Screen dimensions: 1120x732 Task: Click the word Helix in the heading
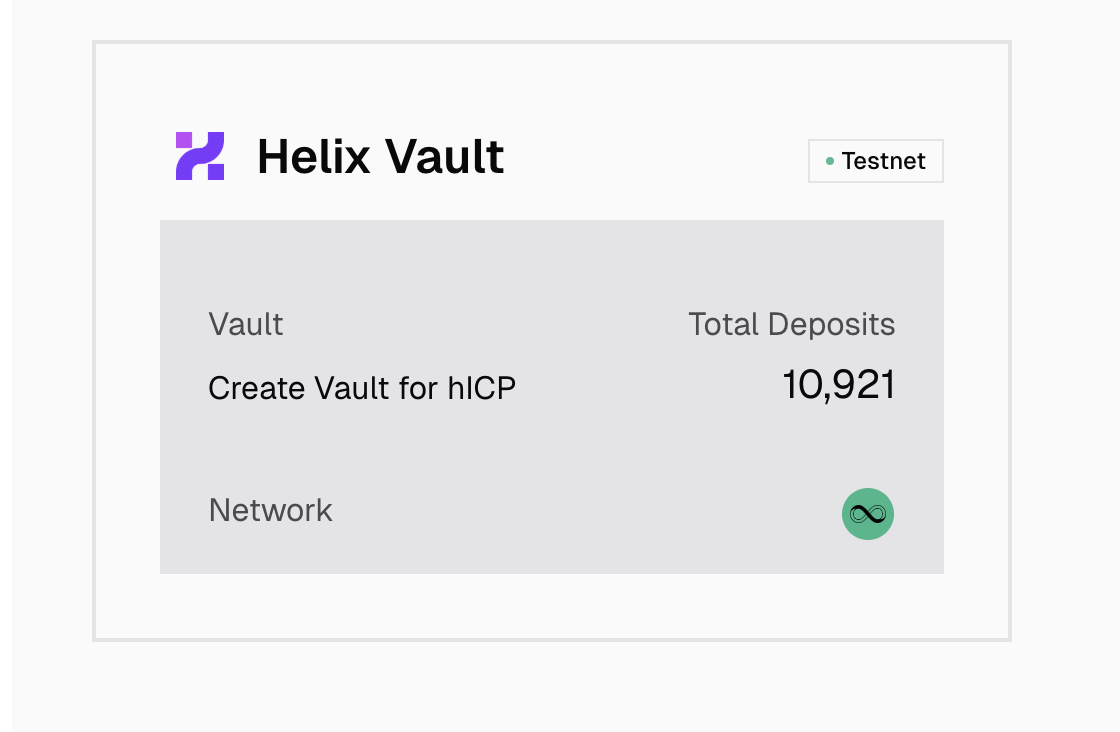[315, 157]
